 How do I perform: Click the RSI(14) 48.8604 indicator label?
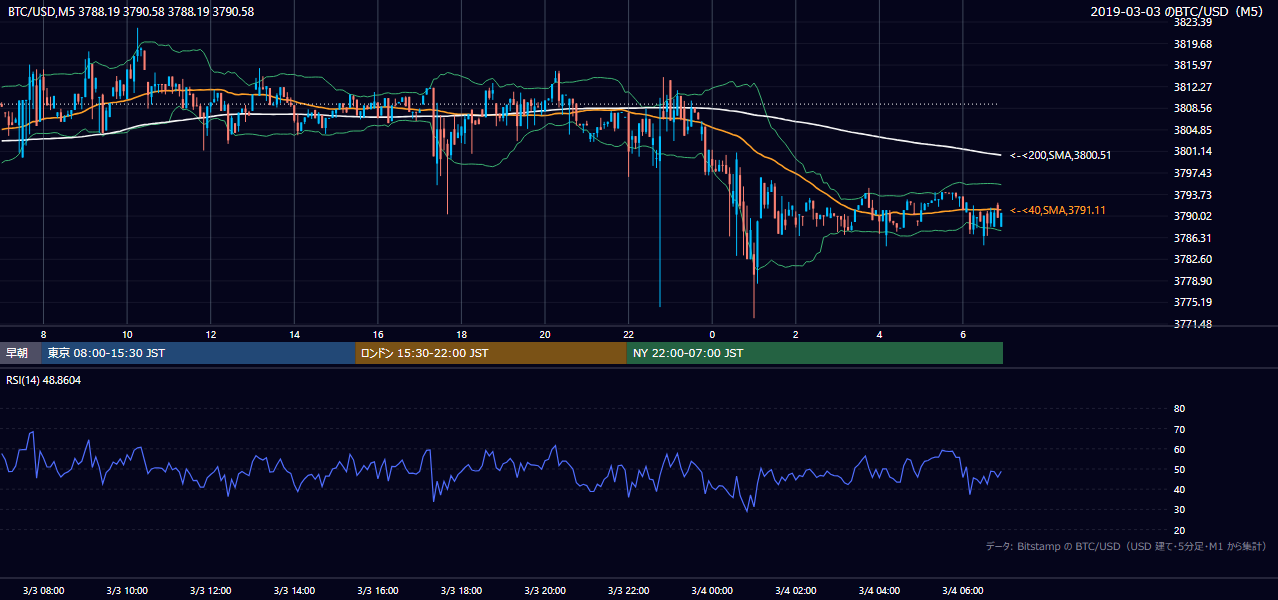[x=44, y=379]
